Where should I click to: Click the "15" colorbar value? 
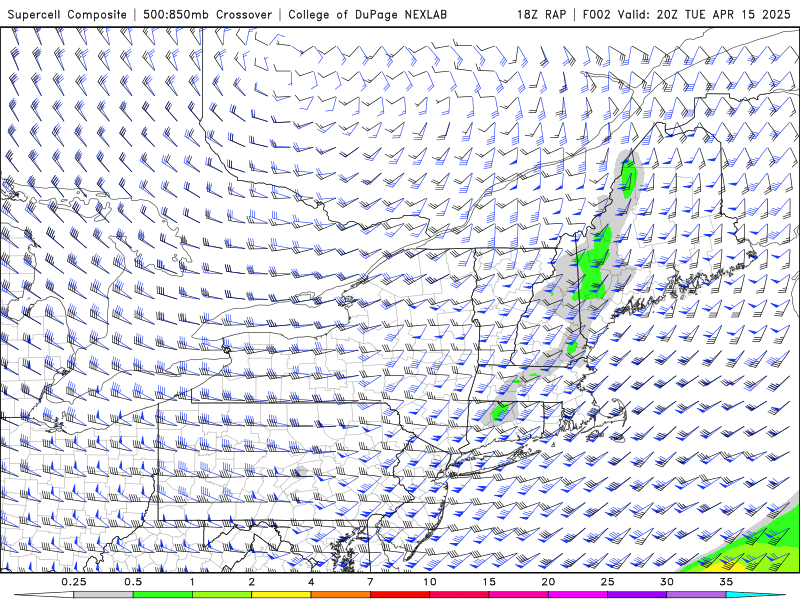(x=489, y=582)
